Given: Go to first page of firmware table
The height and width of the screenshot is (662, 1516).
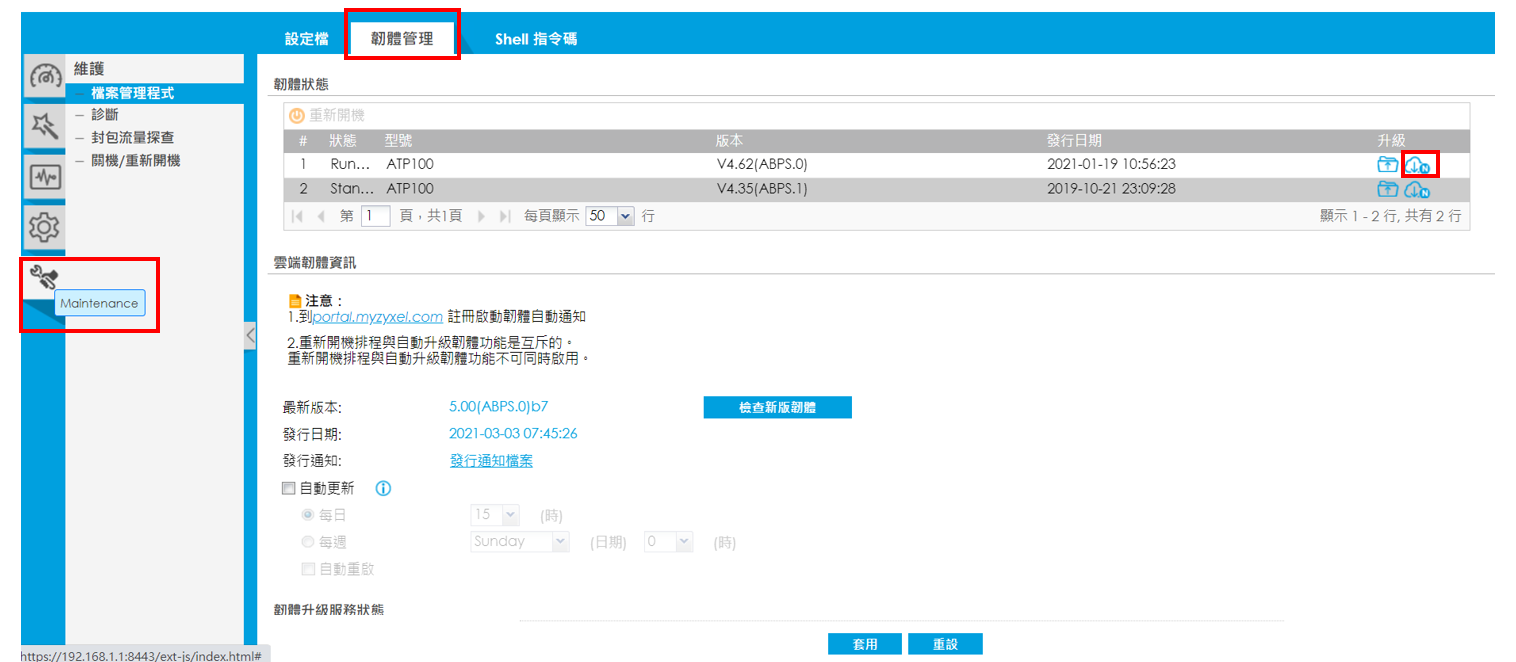Looking at the screenshot, I should click(297, 216).
